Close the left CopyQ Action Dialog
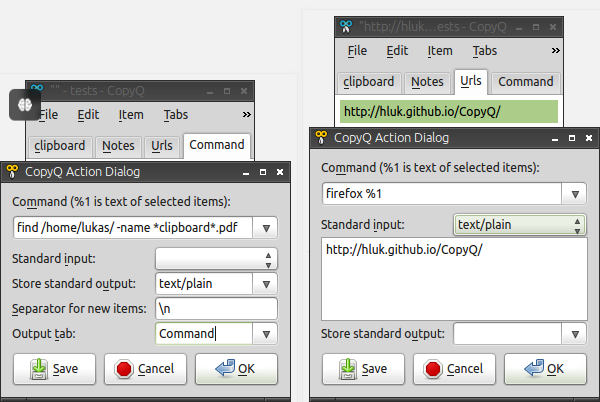 [280, 172]
